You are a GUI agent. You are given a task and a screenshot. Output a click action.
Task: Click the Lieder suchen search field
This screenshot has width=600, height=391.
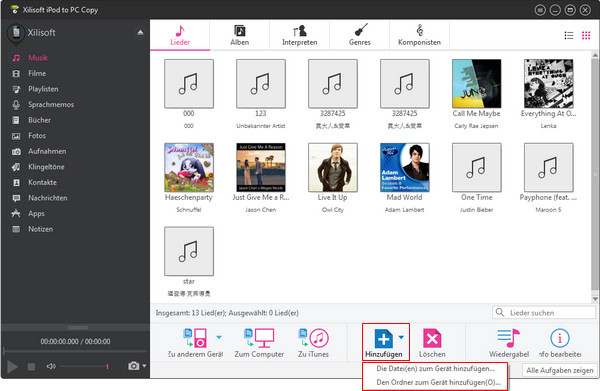(x=544, y=313)
